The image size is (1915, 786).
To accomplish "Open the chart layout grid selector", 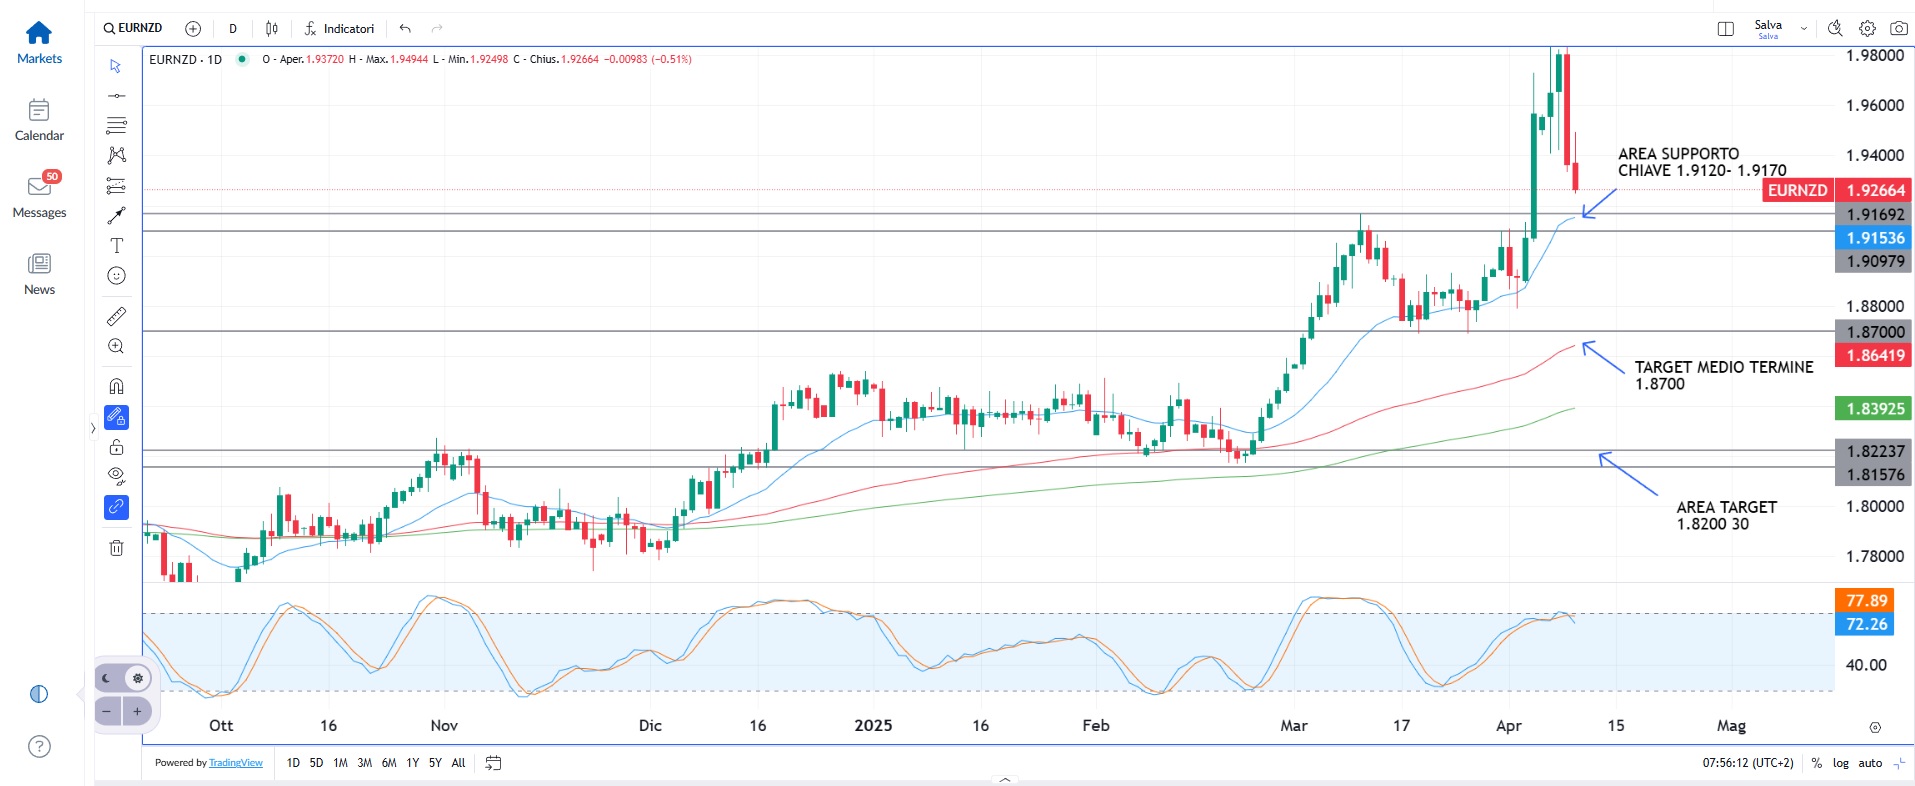I will (1725, 28).
